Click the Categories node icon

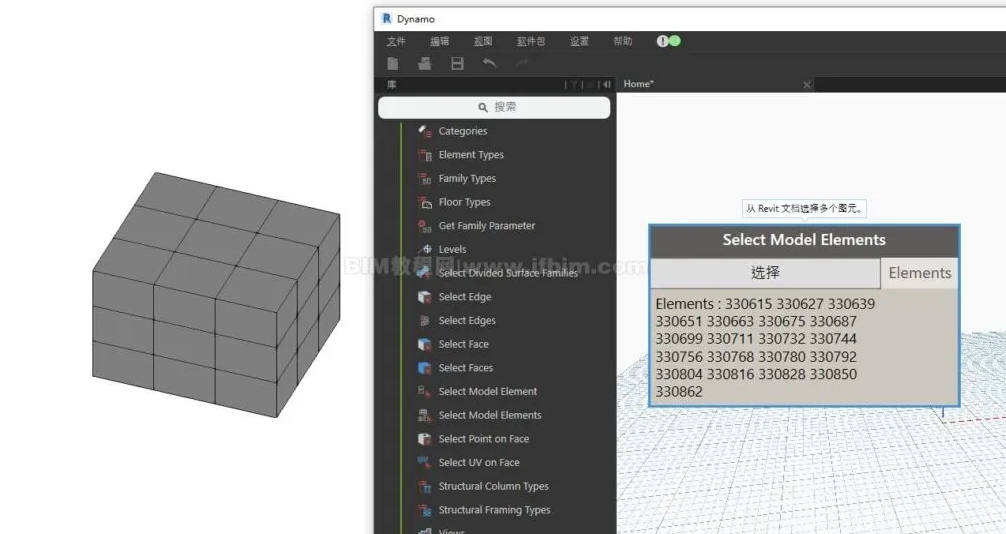coord(424,131)
